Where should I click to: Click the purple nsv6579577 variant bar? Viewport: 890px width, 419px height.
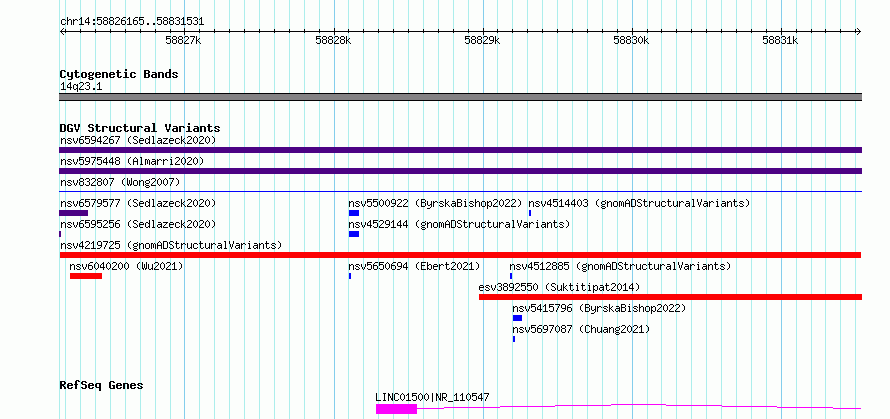pos(73,213)
